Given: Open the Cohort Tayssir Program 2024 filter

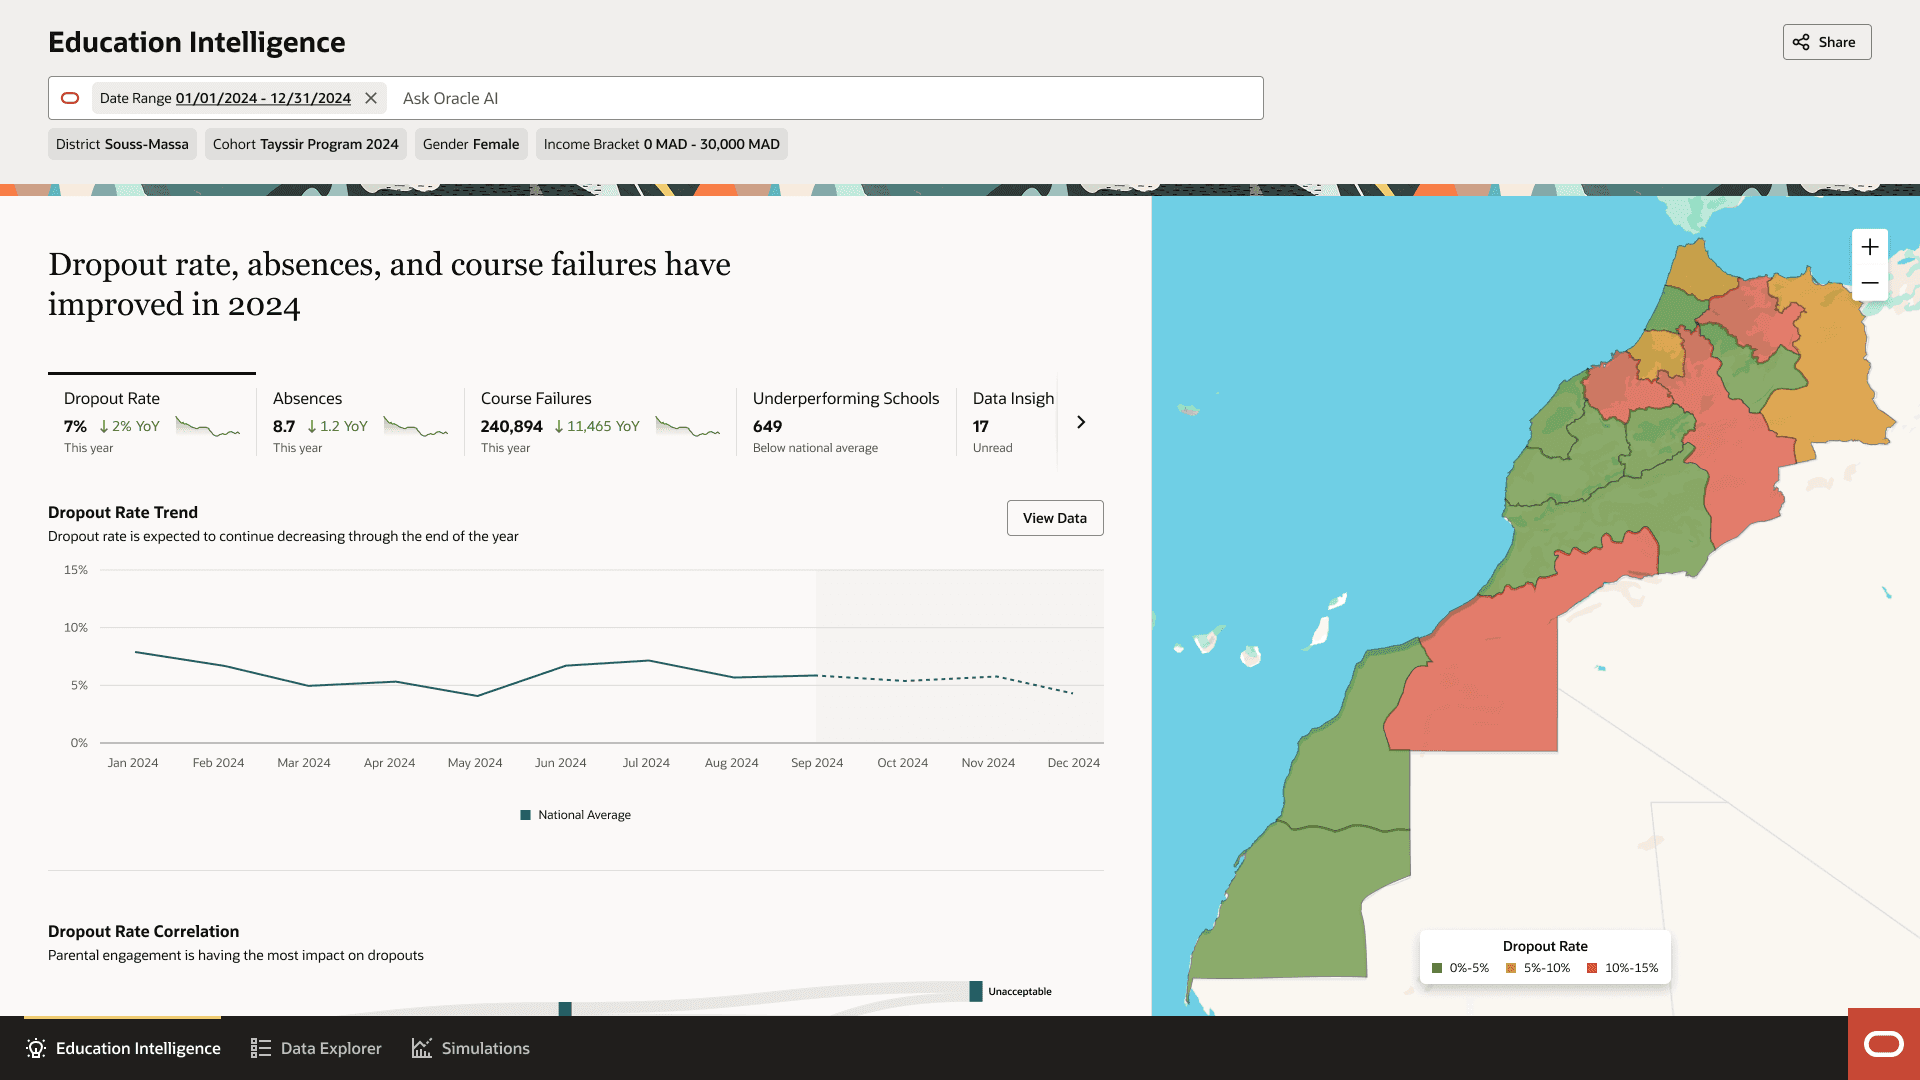Looking at the screenshot, I should [x=305, y=144].
